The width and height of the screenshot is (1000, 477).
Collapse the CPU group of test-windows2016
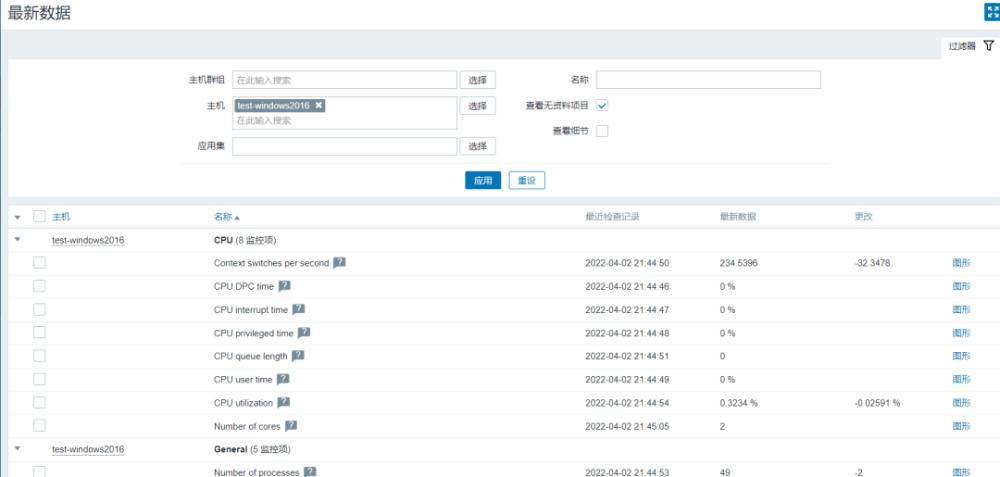coord(17,240)
